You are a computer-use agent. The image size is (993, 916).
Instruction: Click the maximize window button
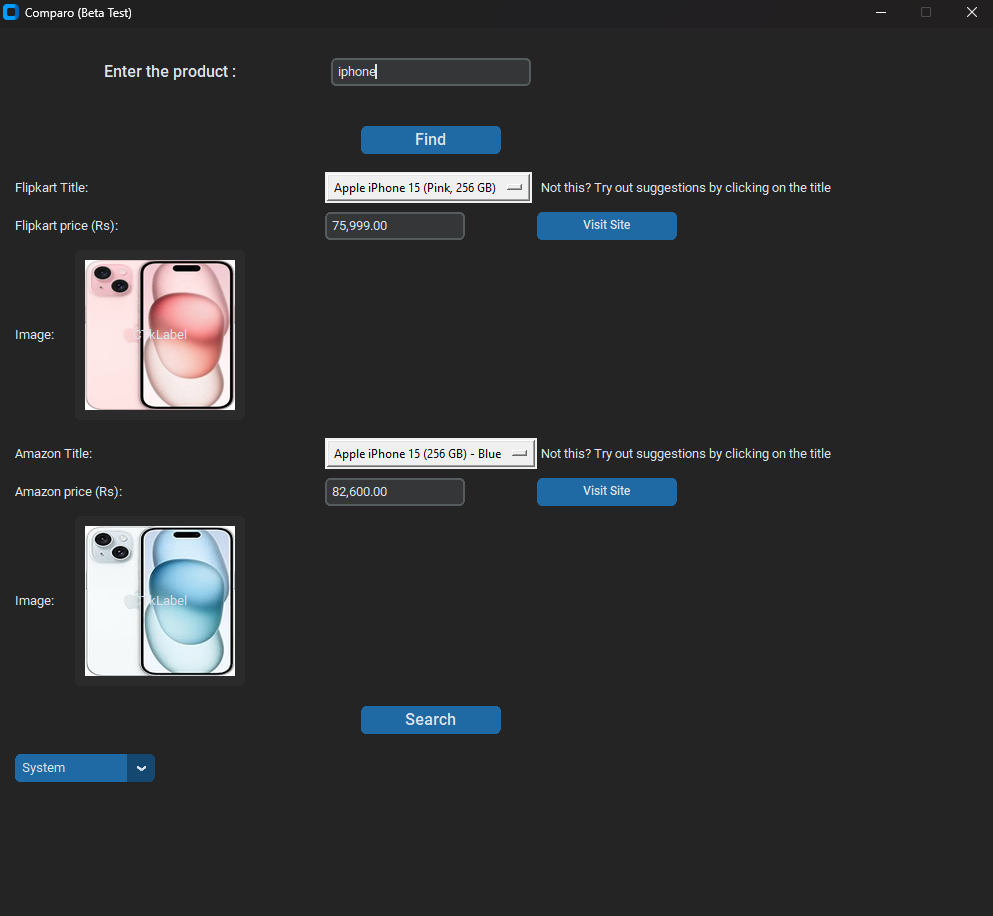click(x=926, y=13)
